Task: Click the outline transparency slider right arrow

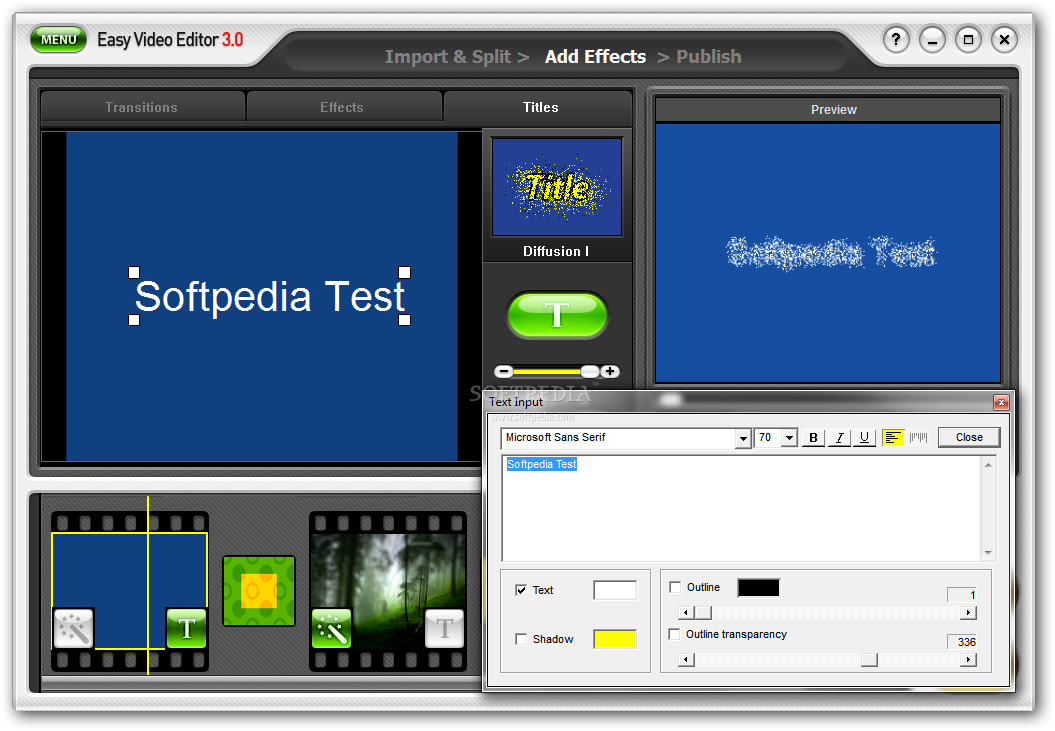Action: point(968,660)
